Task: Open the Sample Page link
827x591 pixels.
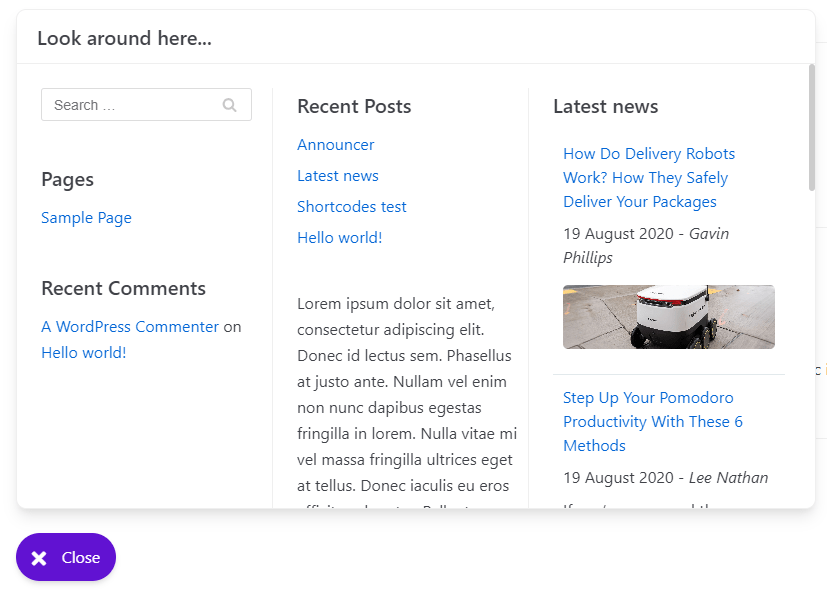Action: (86, 218)
